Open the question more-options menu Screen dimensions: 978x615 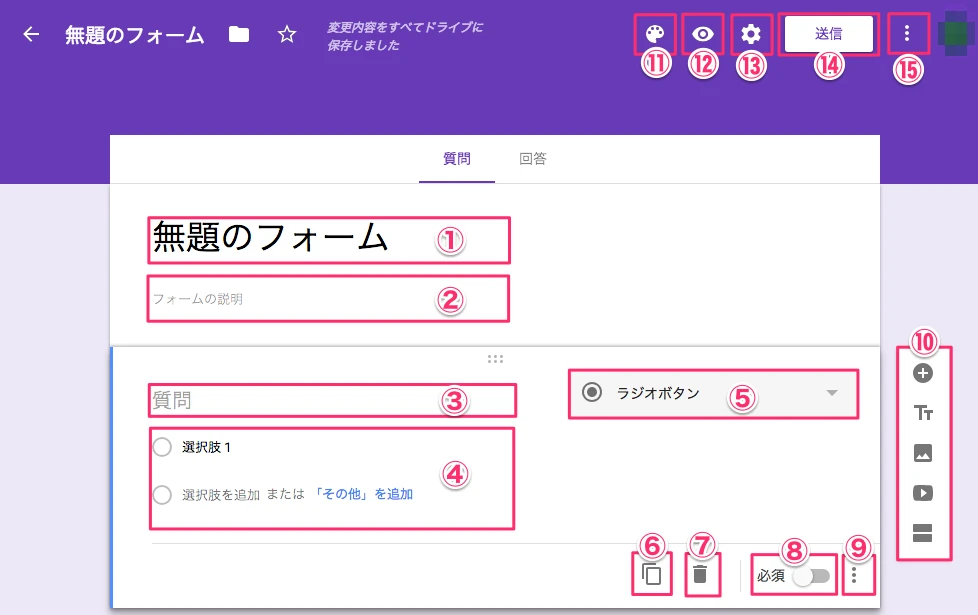pyautogui.click(x=854, y=574)
